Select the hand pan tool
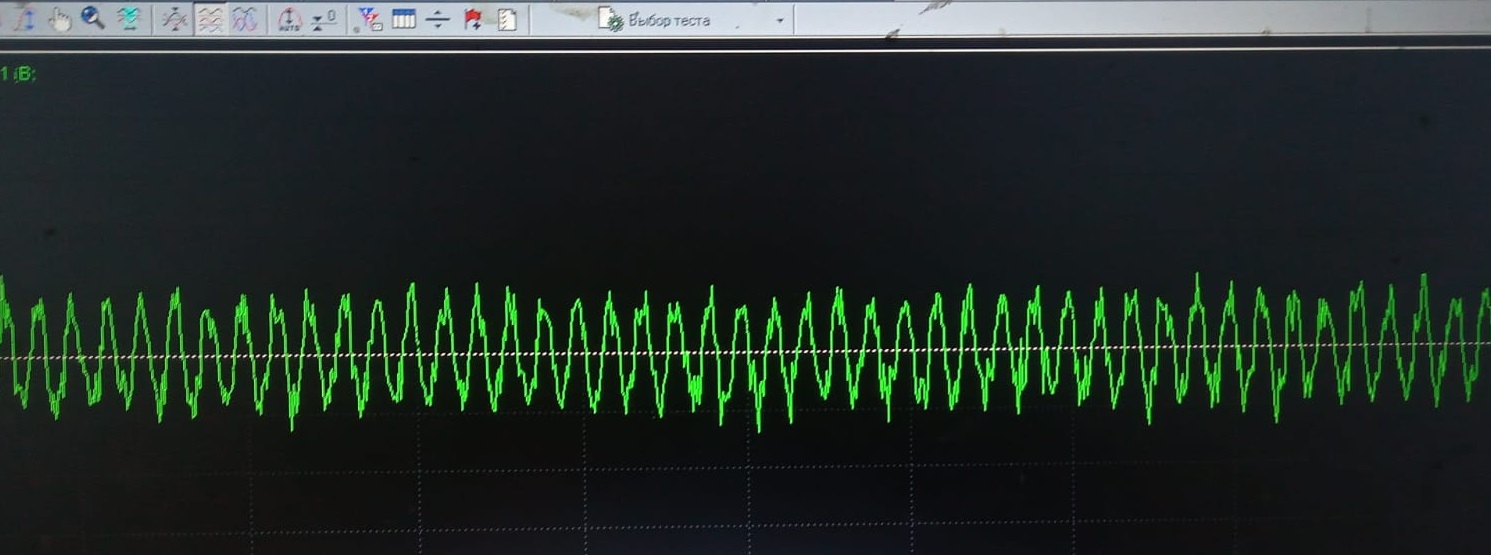Image resolution: width=1491 pixels, height=555 pixels. (x=60, y=19)
